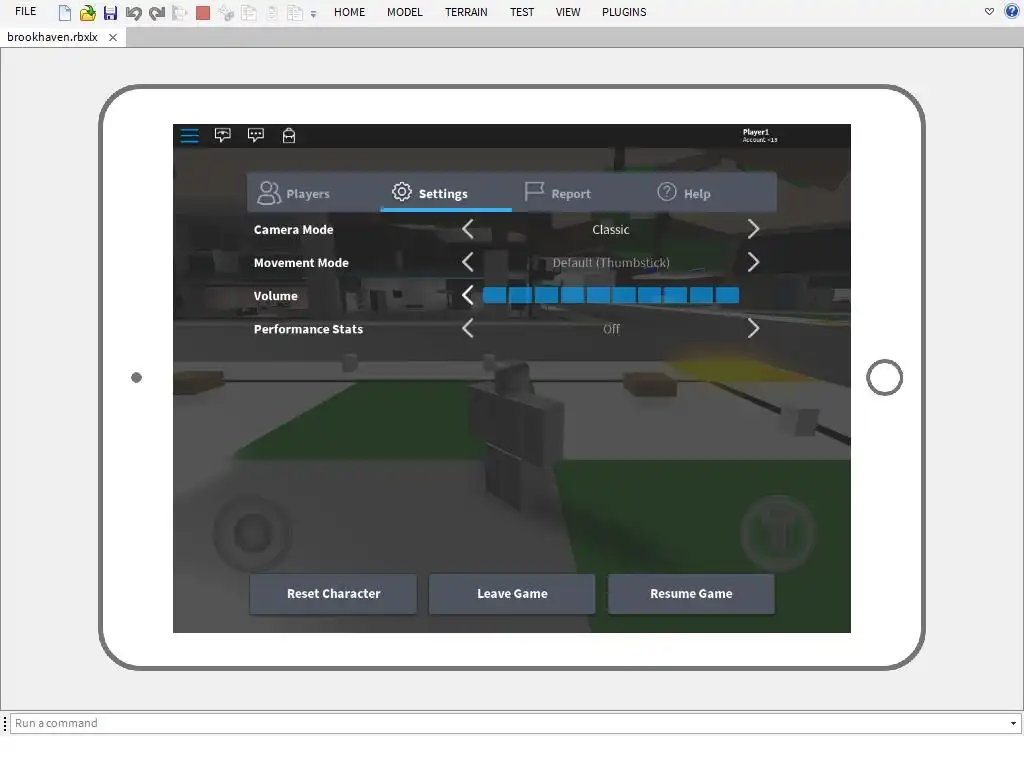Click the Copy icon in quick access toolbar
The image size is (1024, 768).
[249, 12]
